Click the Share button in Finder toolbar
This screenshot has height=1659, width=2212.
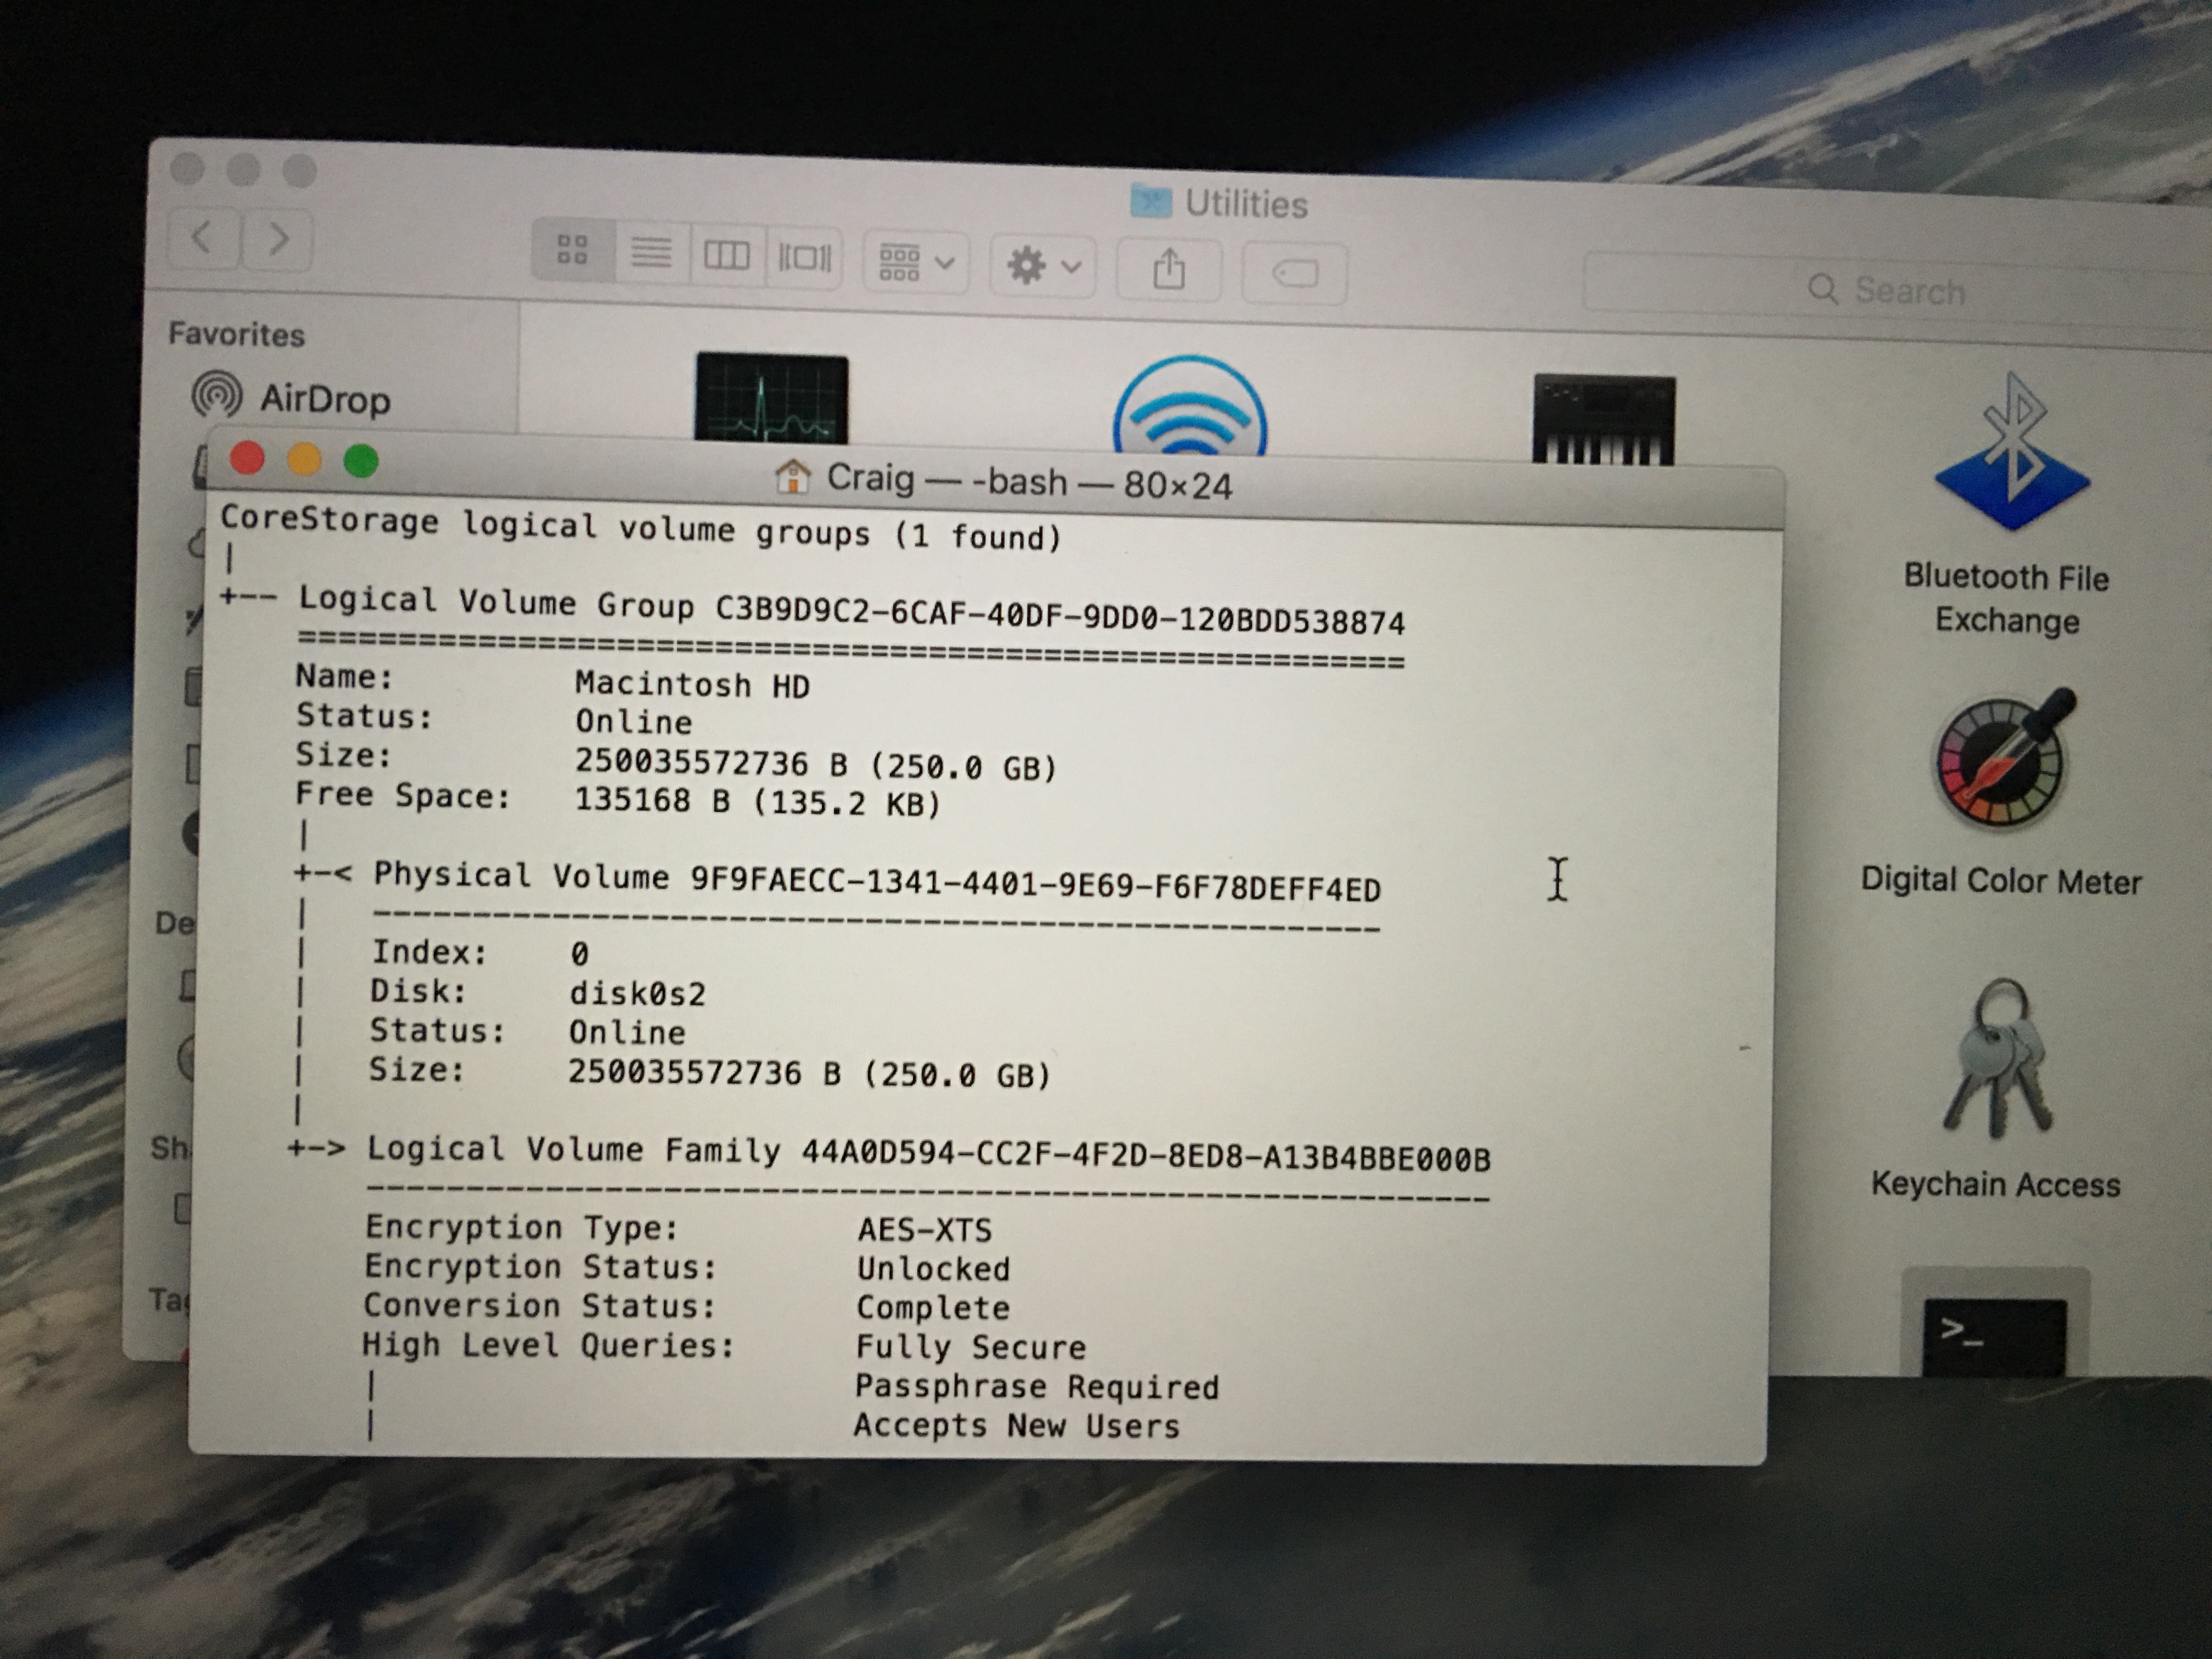1168,270
